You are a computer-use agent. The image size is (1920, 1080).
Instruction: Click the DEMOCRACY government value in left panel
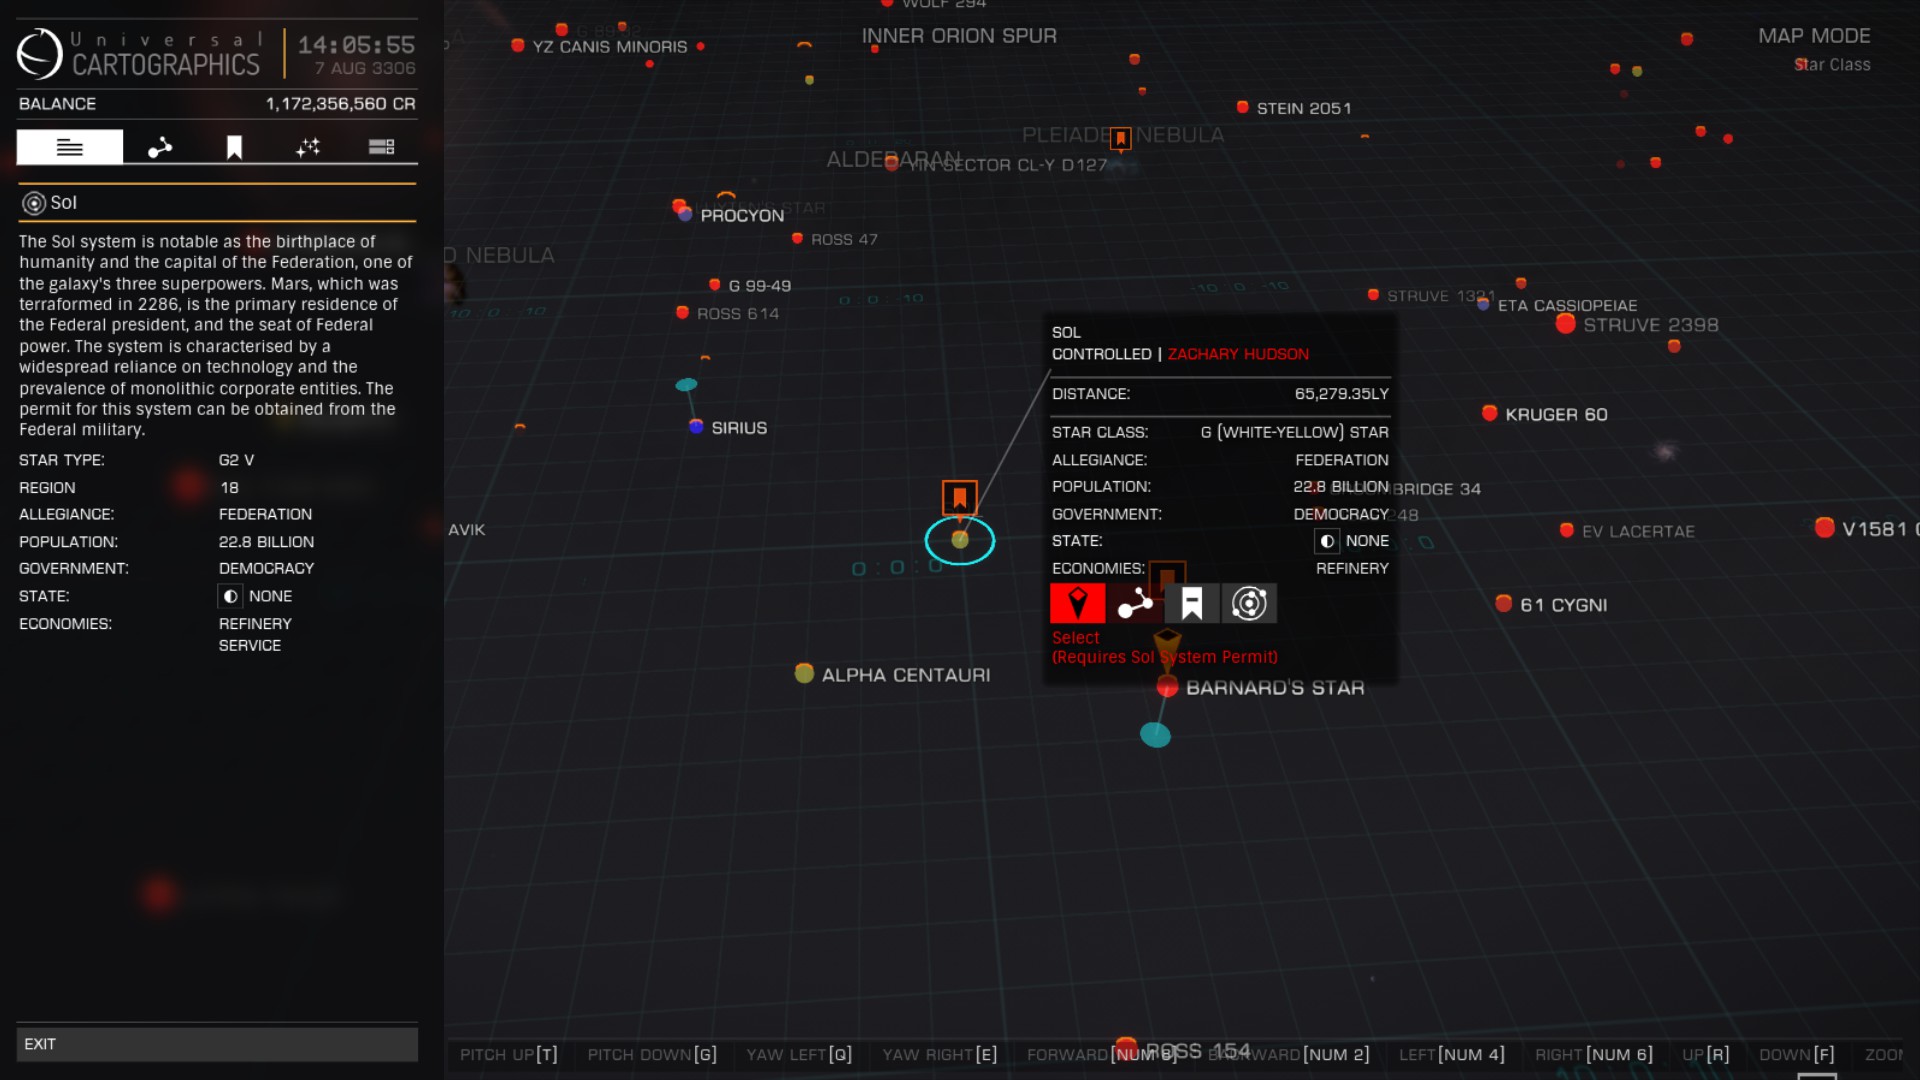(x=266, y=568)
